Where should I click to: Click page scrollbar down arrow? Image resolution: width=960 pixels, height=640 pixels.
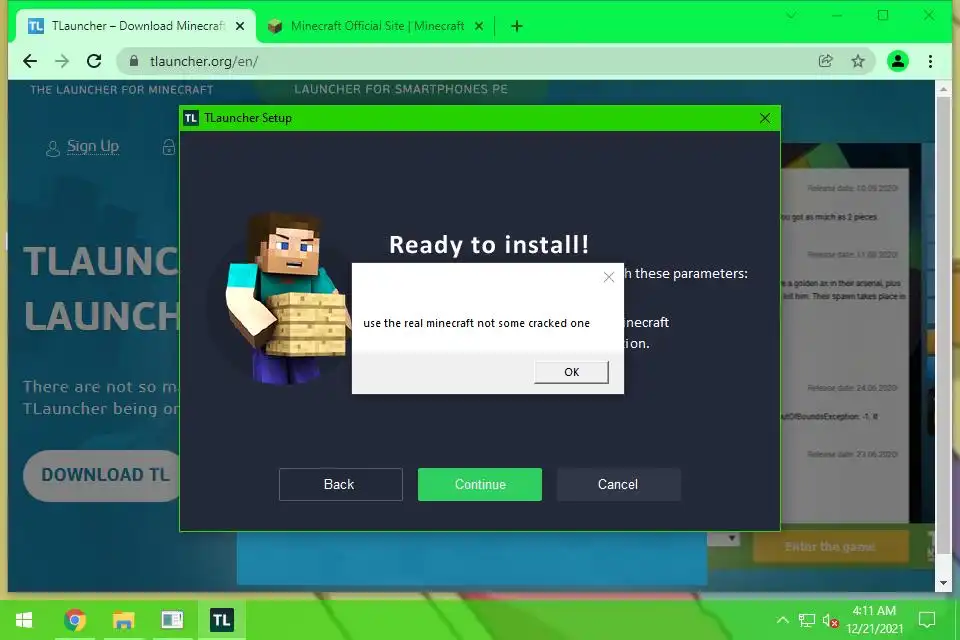click(943, 583)
